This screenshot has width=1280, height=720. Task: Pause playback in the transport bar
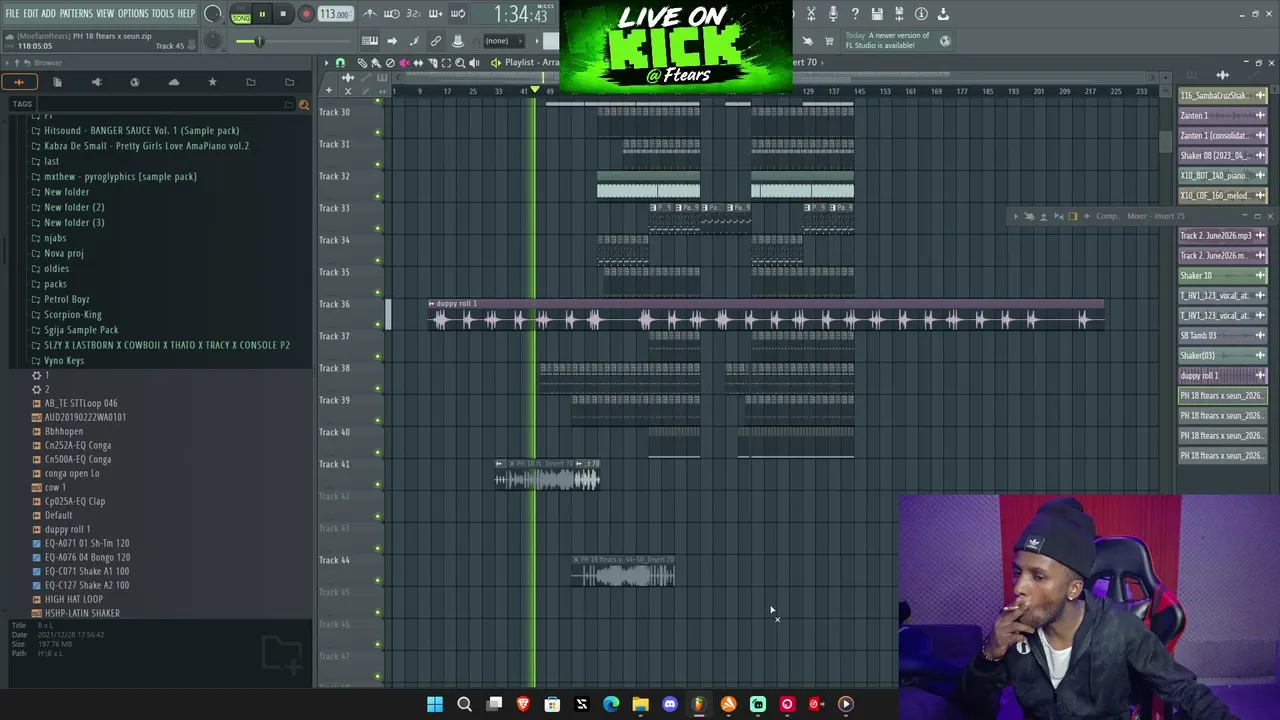click(x=262, y=14)
